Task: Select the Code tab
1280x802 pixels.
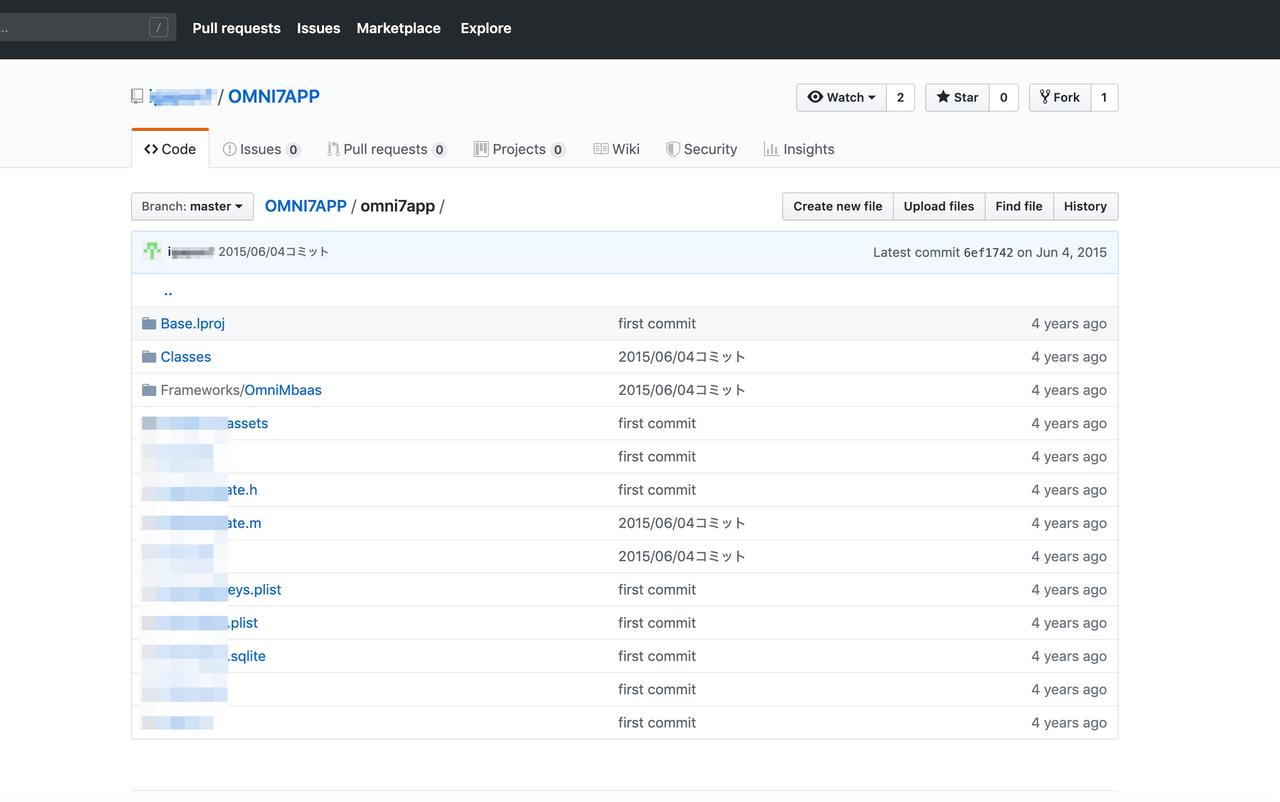Action: [x=170, y=149]
